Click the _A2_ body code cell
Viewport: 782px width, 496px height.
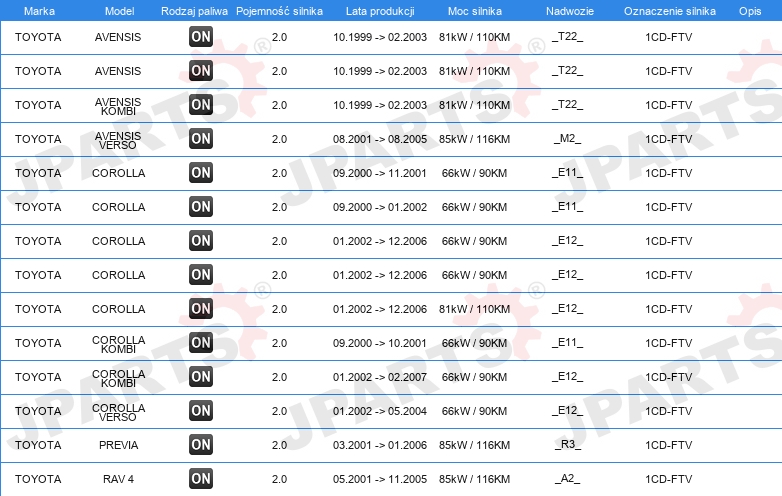(568, 479)
